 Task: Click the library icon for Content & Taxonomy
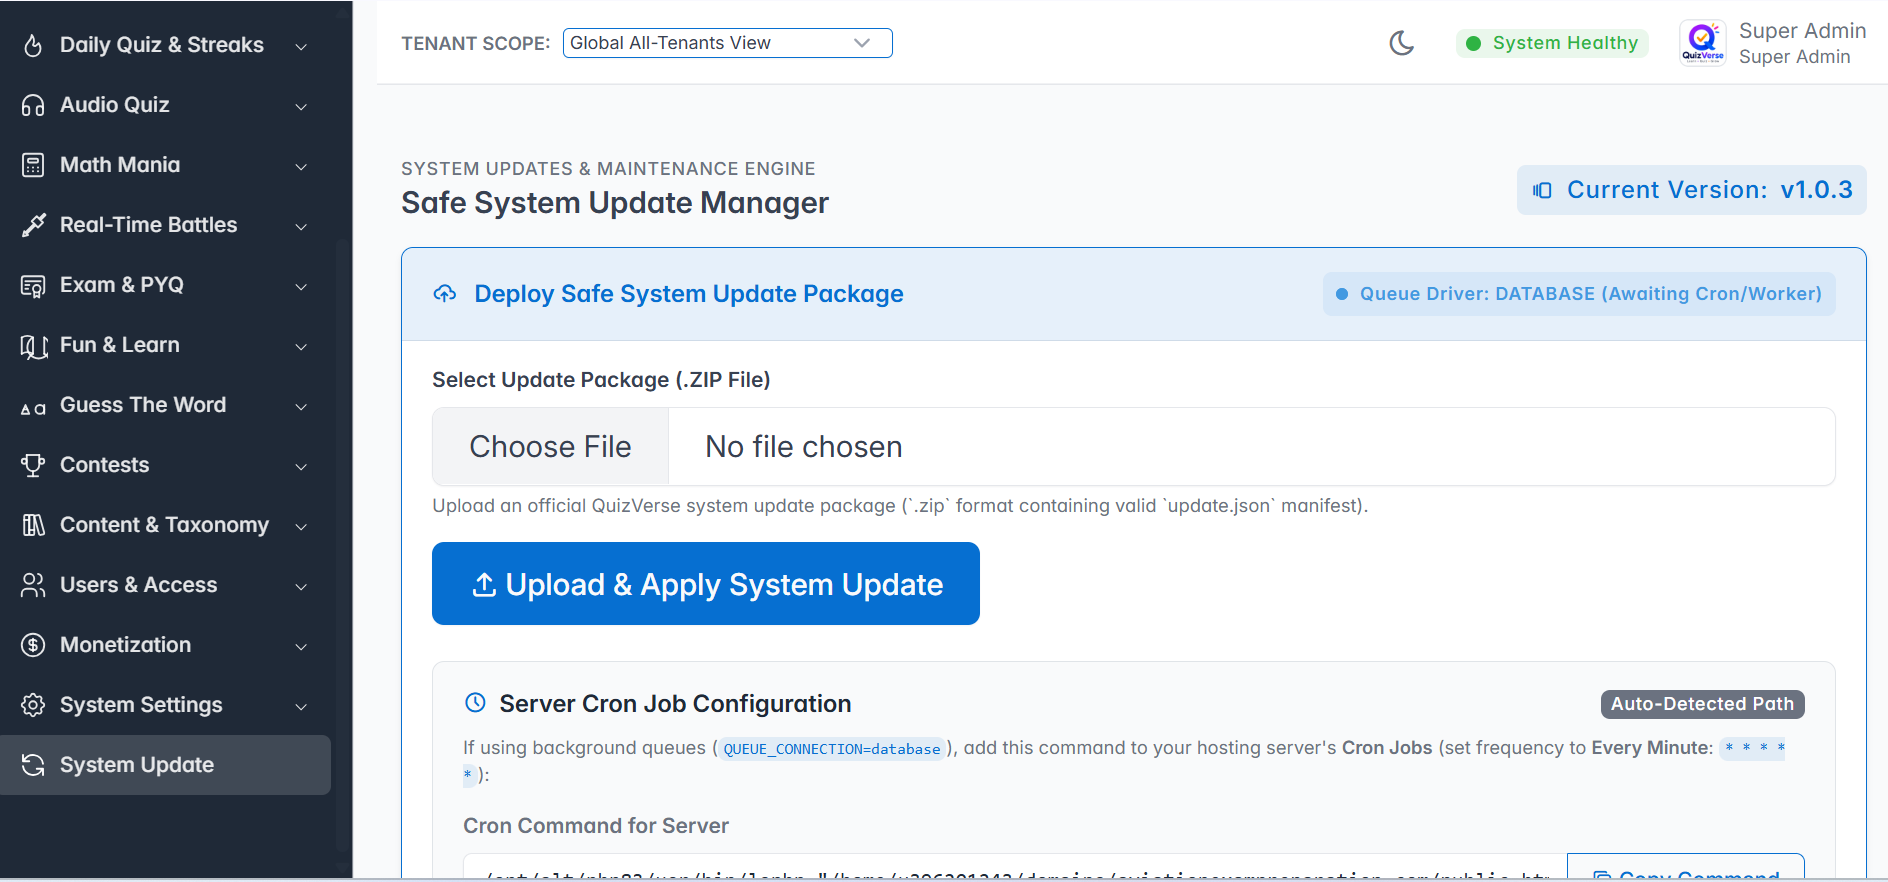[33, 525]
